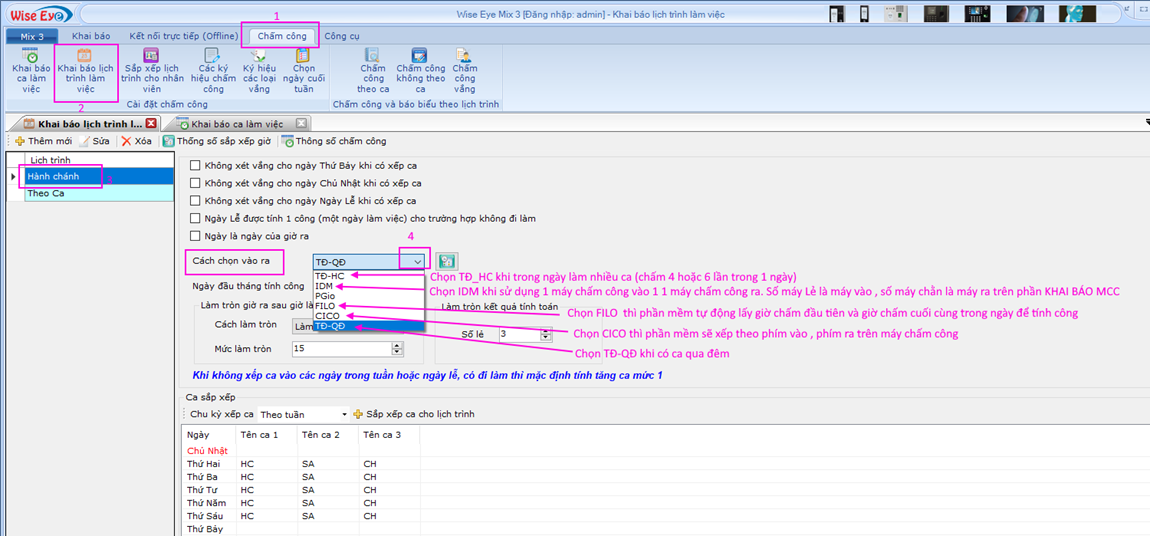Click Sắp xếp ca cho lịch trình button
Viewport: 1150px width, 536px height.
point(413,414)
